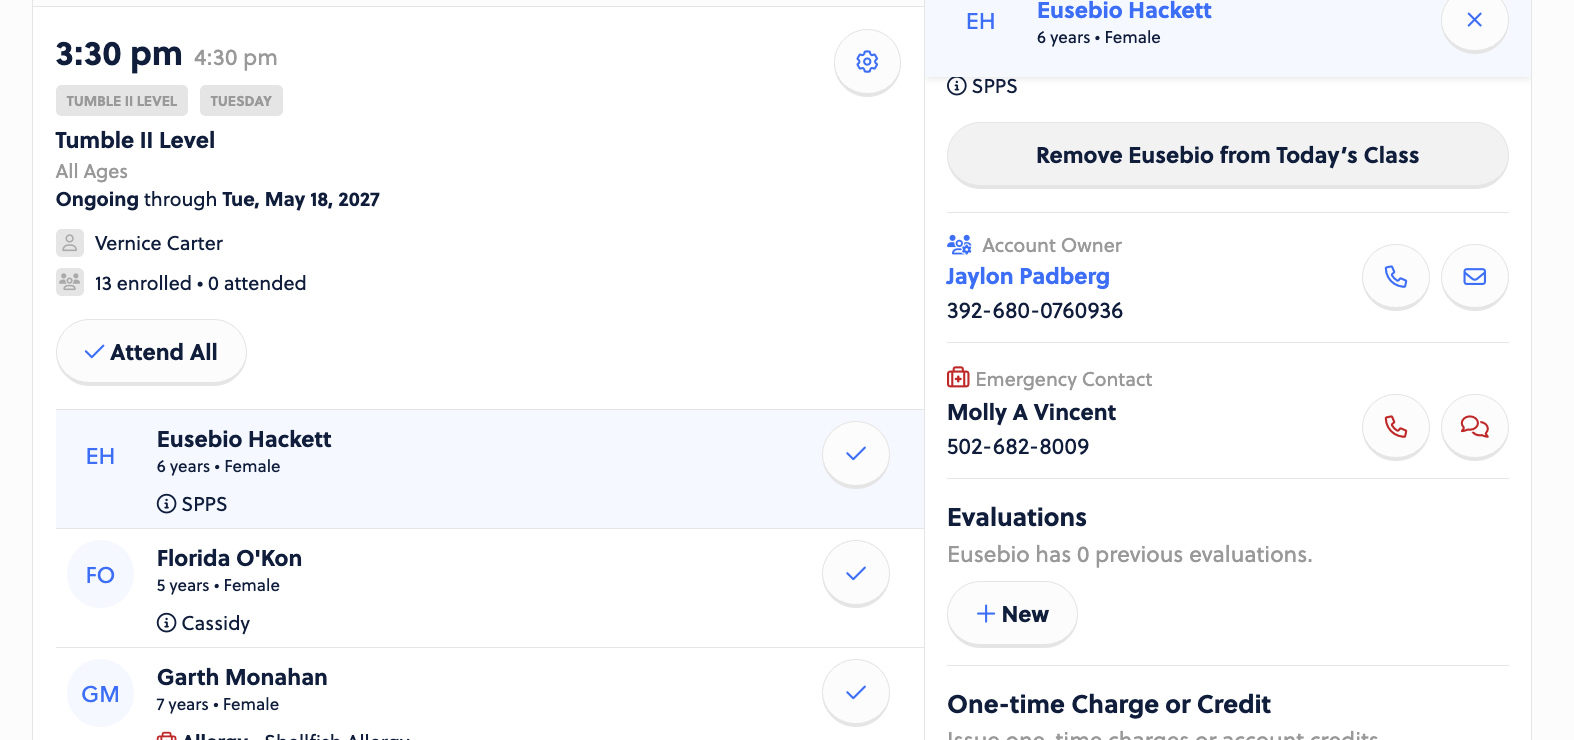Image resolution: width=1574 pixels, height=740 pixels.
Task: Select Florida O'Kon student row
Action: coord(490,588)
